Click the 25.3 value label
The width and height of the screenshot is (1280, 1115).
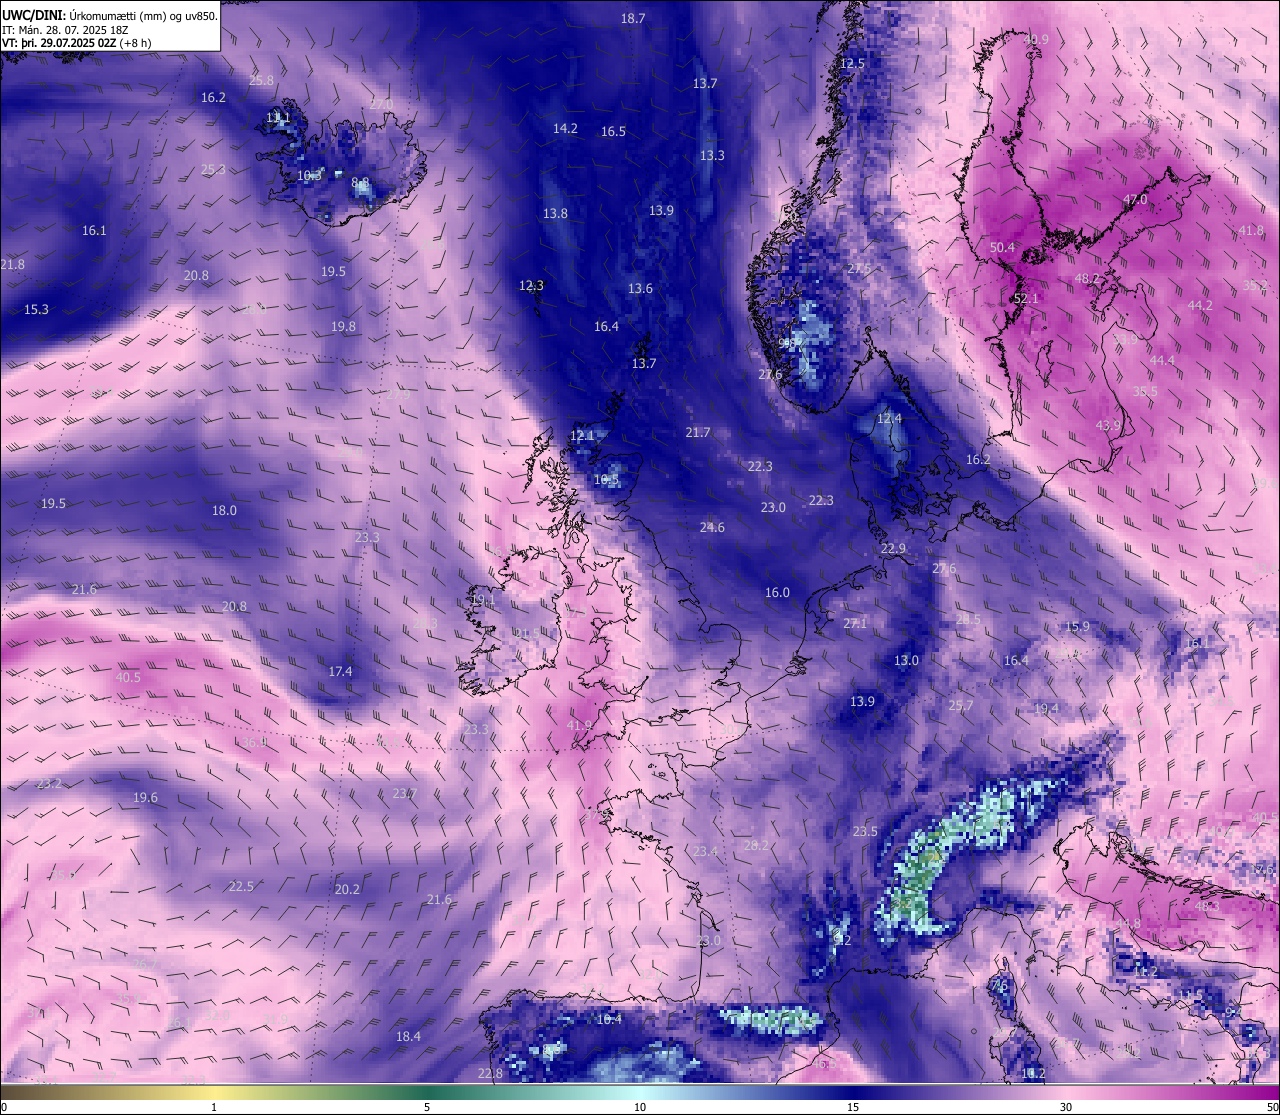click(x=213, y=169)
